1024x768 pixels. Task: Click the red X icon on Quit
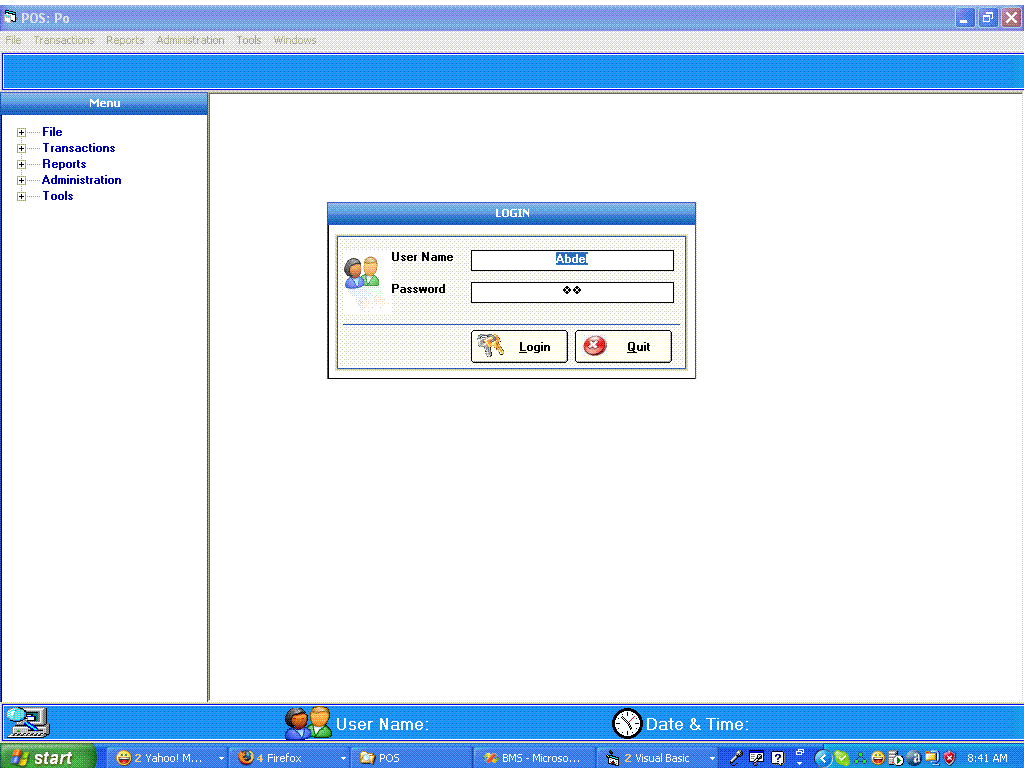pos(595,346)
